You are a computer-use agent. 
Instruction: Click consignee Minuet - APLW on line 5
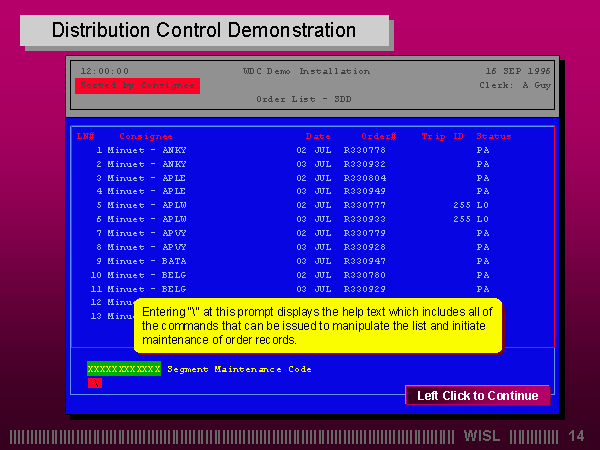[x=147, y=205]
